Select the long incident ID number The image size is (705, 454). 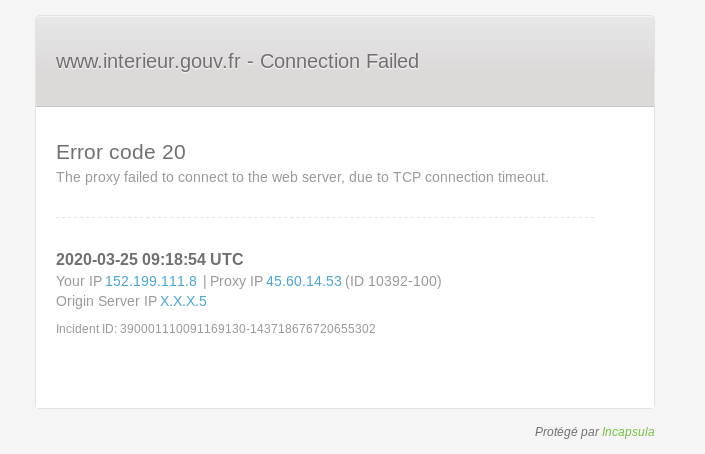click(248, 329)
